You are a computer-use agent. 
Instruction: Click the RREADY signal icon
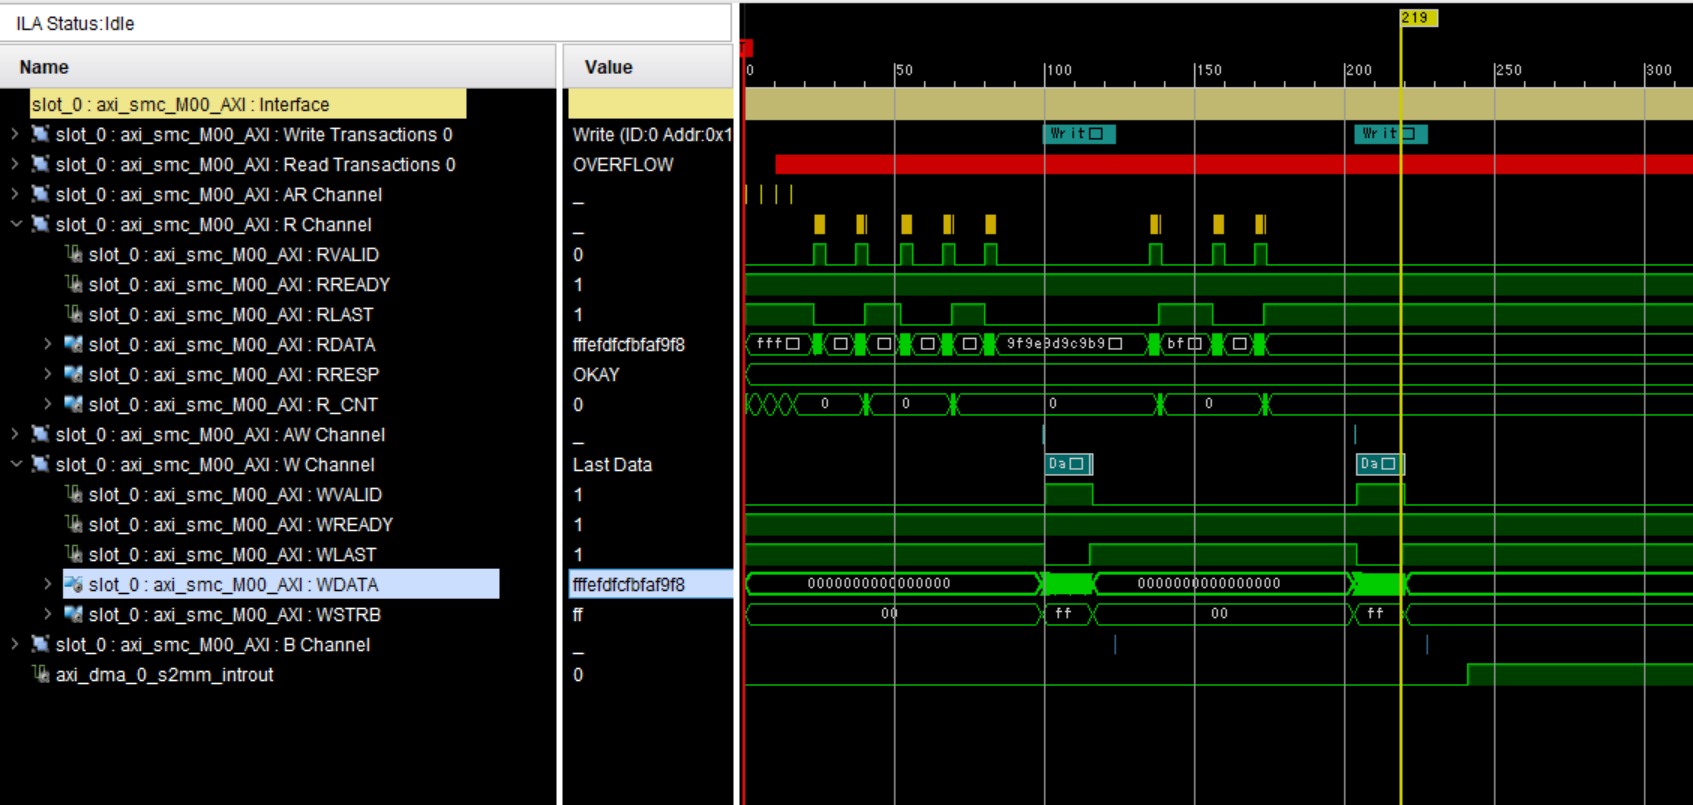[73, 284]
